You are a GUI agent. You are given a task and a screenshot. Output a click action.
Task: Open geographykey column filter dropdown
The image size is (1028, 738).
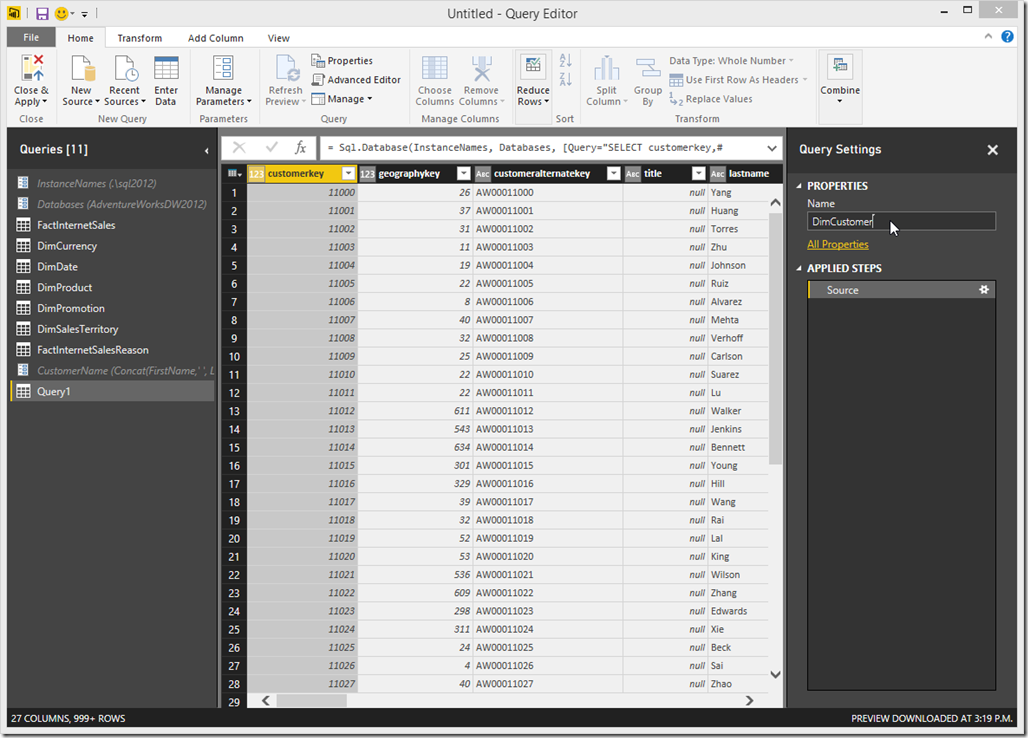click(464, 174)
